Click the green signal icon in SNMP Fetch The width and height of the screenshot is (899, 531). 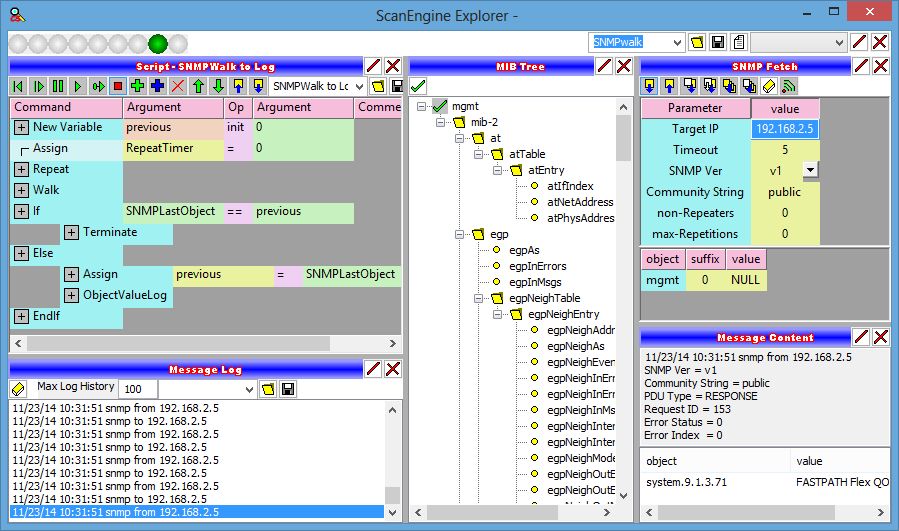click(789, 87)
